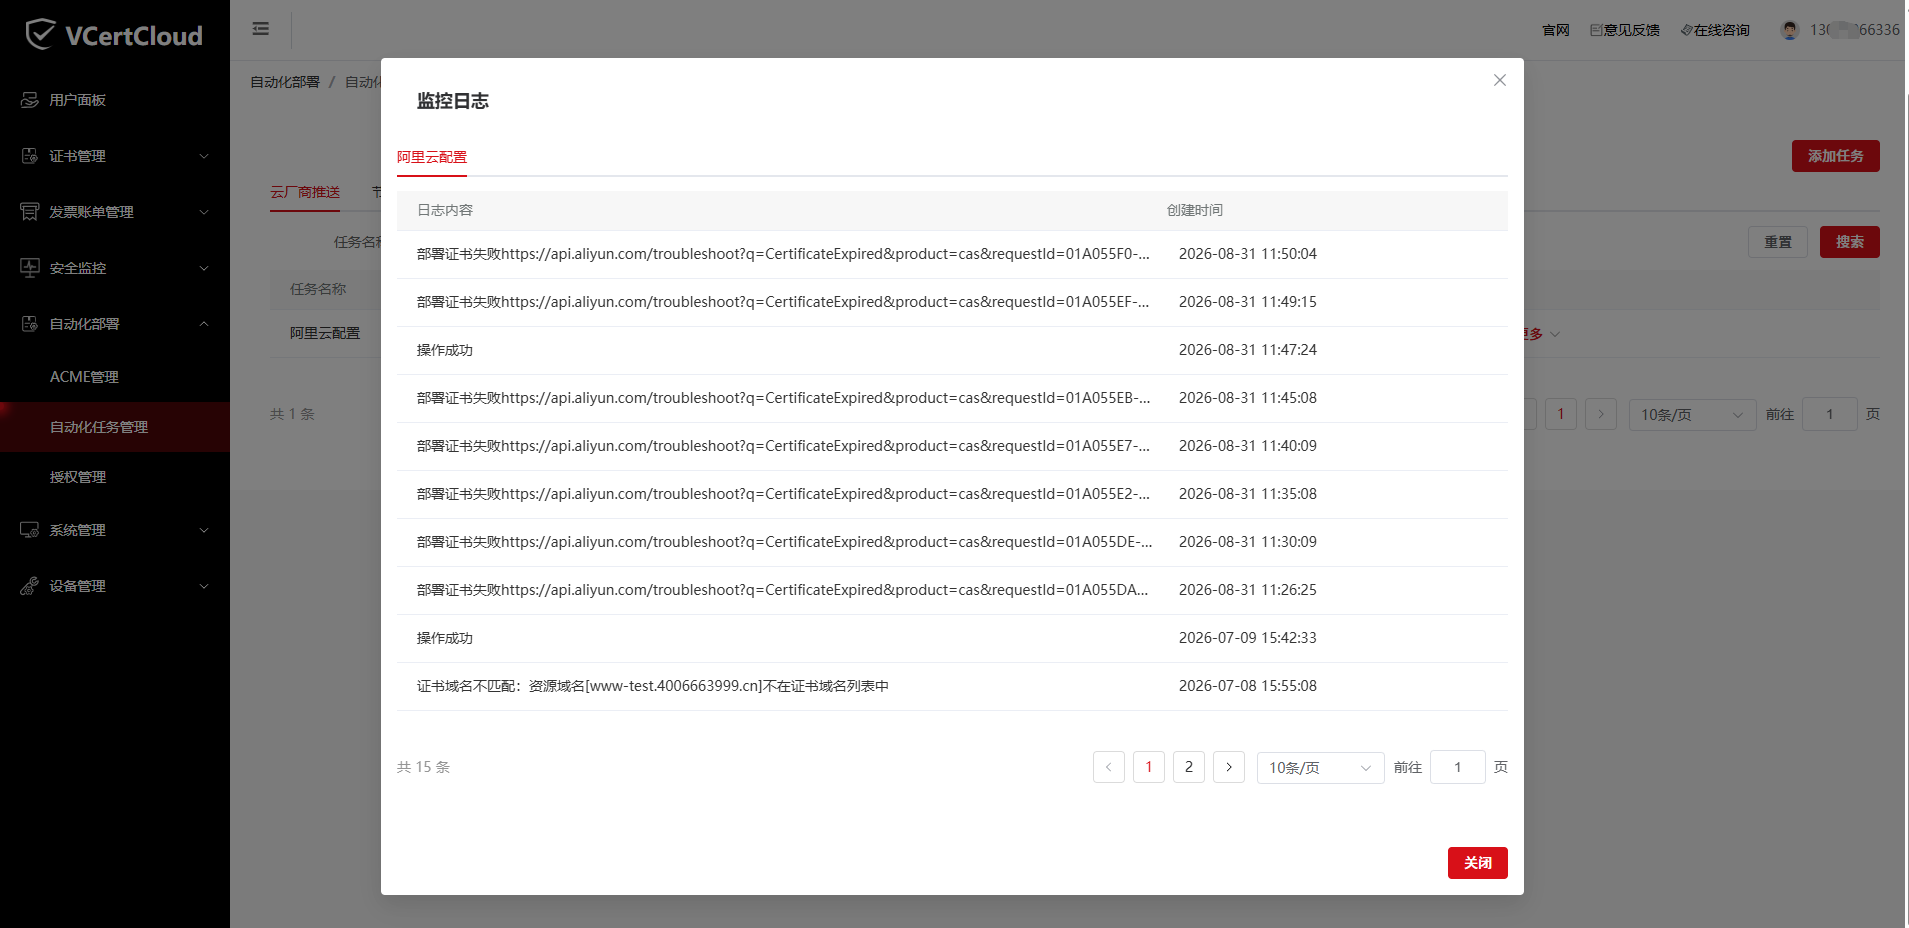The image size is (1909, 928).
Task: Go to page 2 of the logs
Action: 1189,767
